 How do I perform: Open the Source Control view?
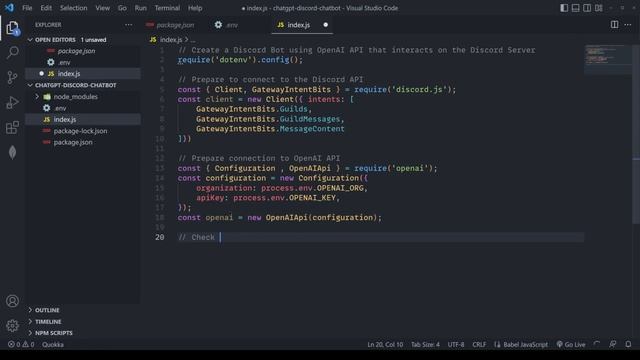pyautogui.click(x=13, y=77)
